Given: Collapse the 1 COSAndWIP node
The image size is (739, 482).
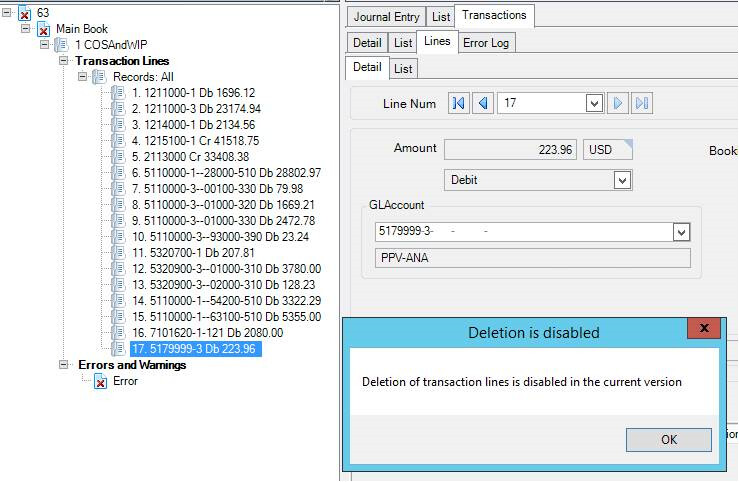Looking at the screenshot, I should coord(44,45).
